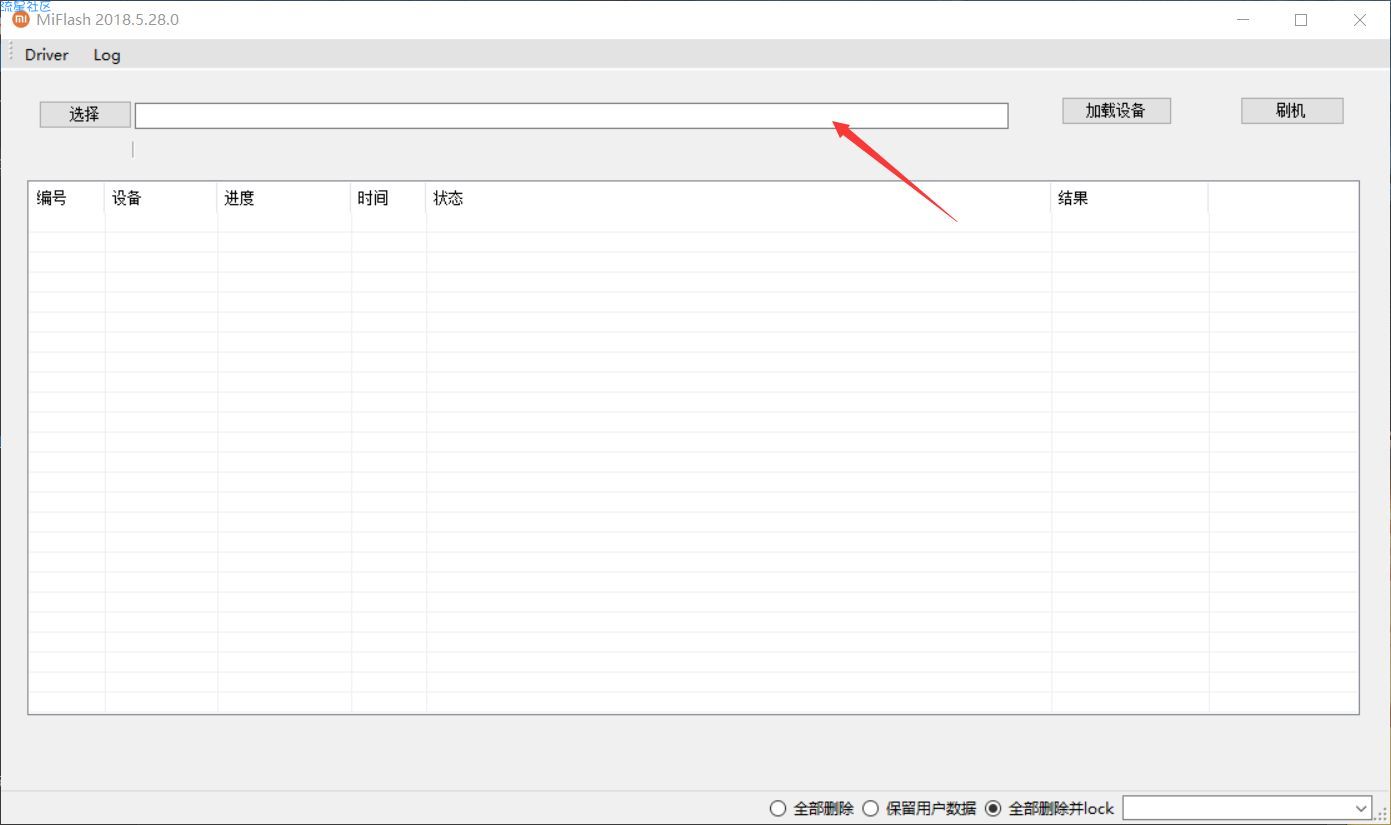Close the MiFlash window
The image size is (1391, 825).
pos(1360,19)
